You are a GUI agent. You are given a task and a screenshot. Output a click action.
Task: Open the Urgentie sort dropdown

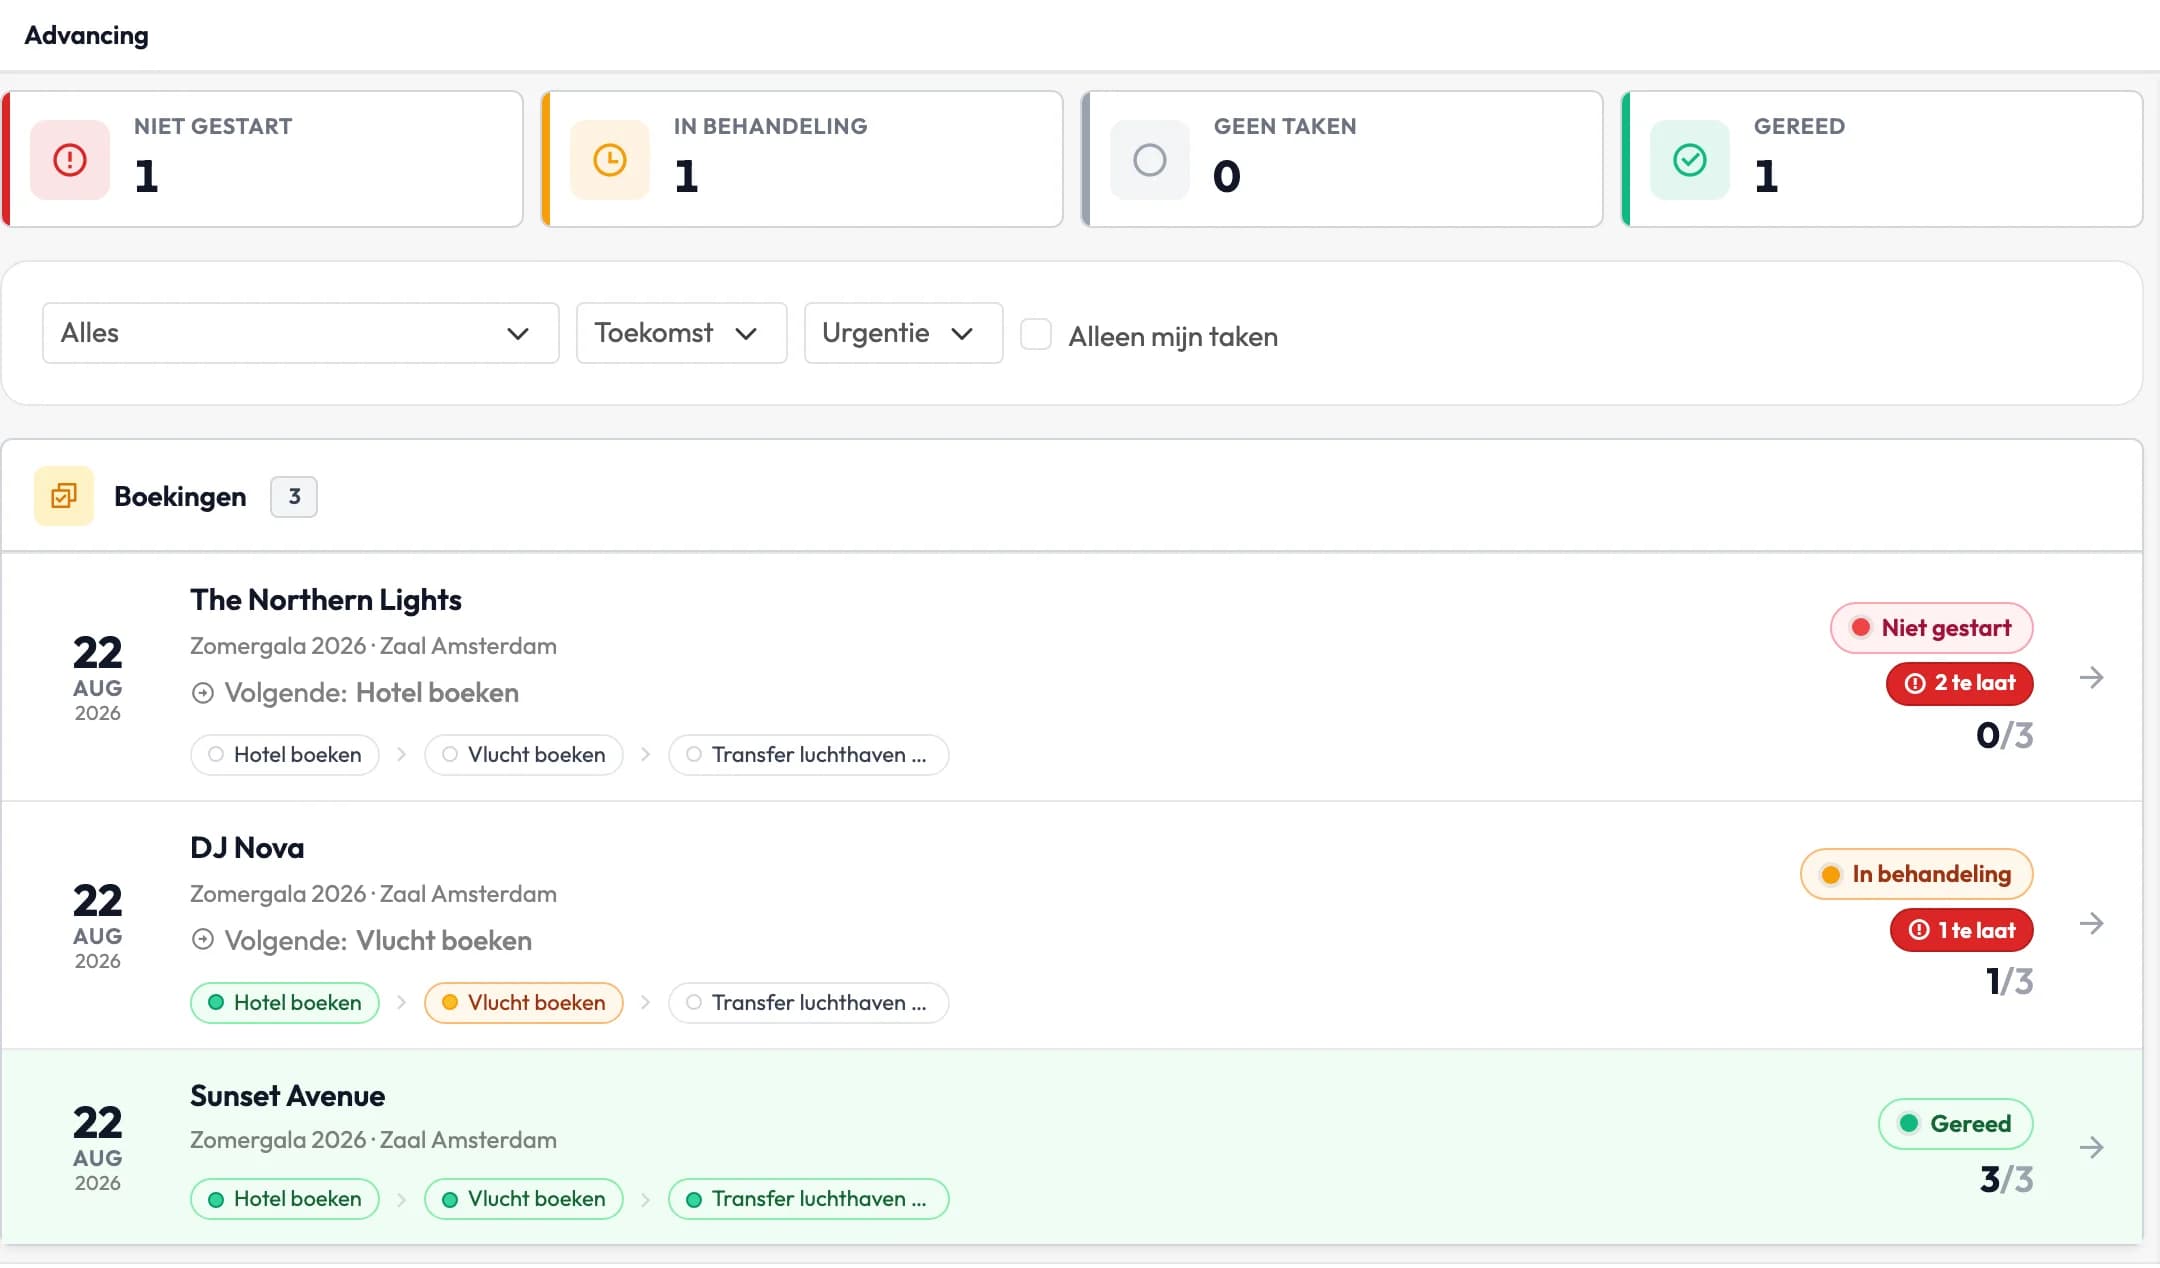(x=904, y=333)
